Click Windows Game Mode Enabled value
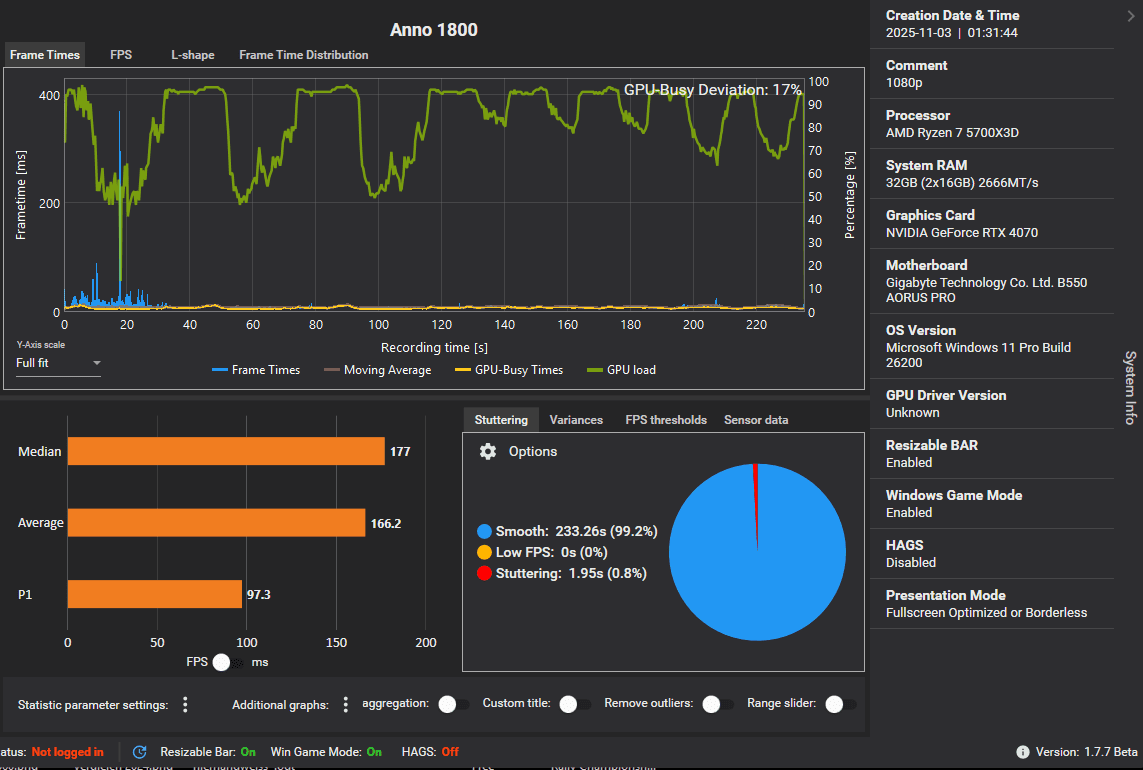The height and width of the screenshot is (770, 1143). coord(908,513)
